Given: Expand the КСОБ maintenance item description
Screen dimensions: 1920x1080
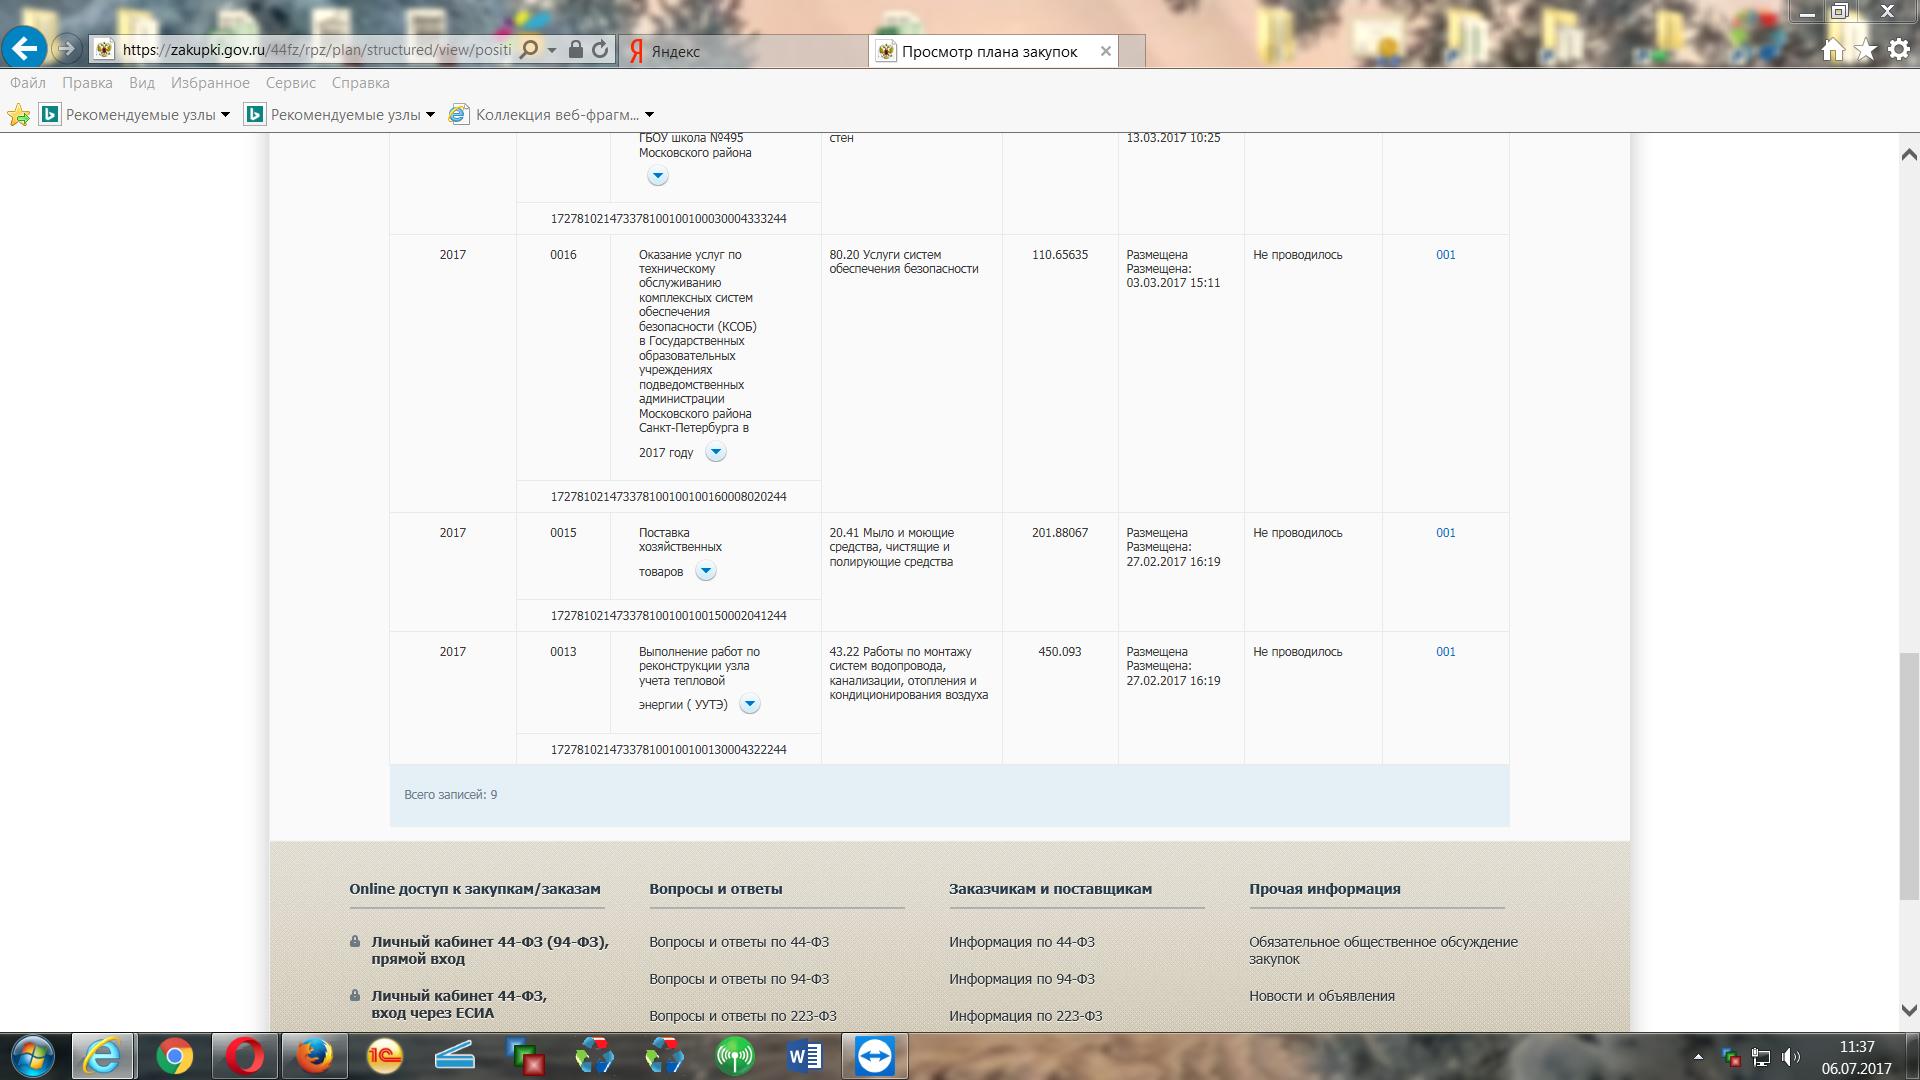Looking at the screenshot, I should [715, 452].
